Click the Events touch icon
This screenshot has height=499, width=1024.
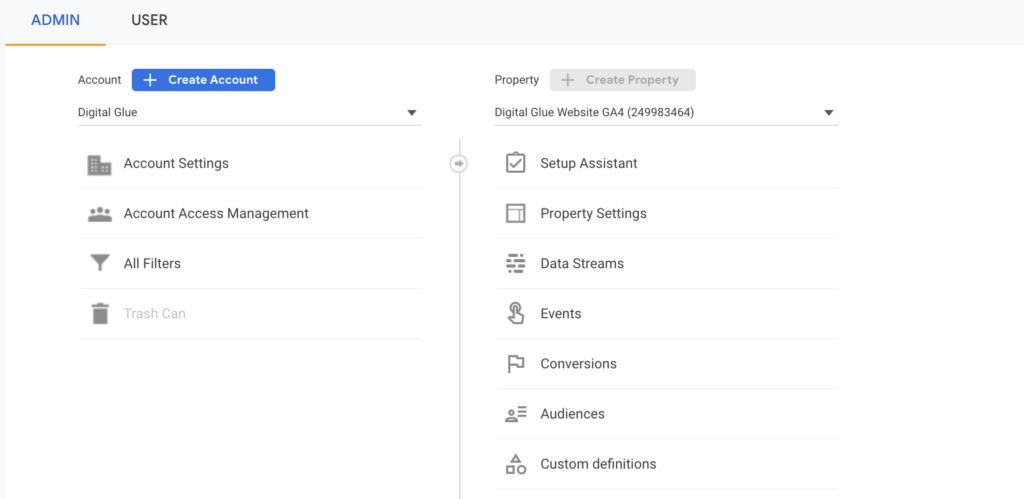click(516, 314)
